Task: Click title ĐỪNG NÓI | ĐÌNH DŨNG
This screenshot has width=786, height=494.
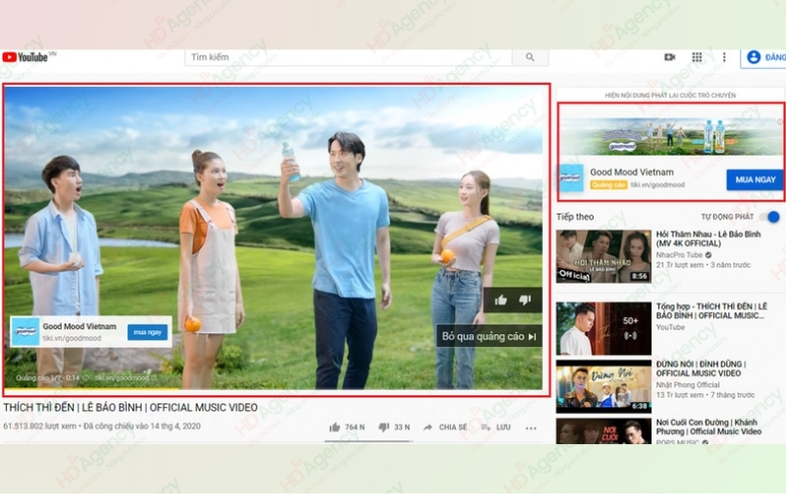Action: click(701, 369)
